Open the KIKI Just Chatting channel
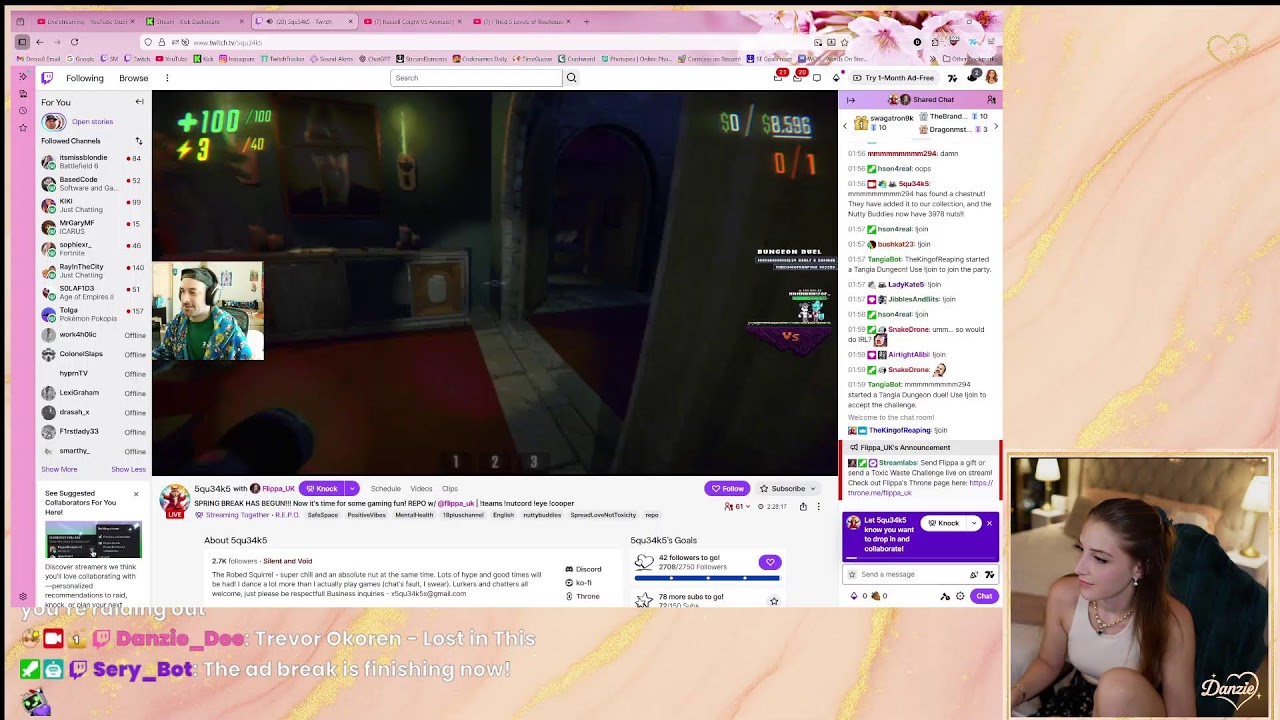 click(93, 205)
